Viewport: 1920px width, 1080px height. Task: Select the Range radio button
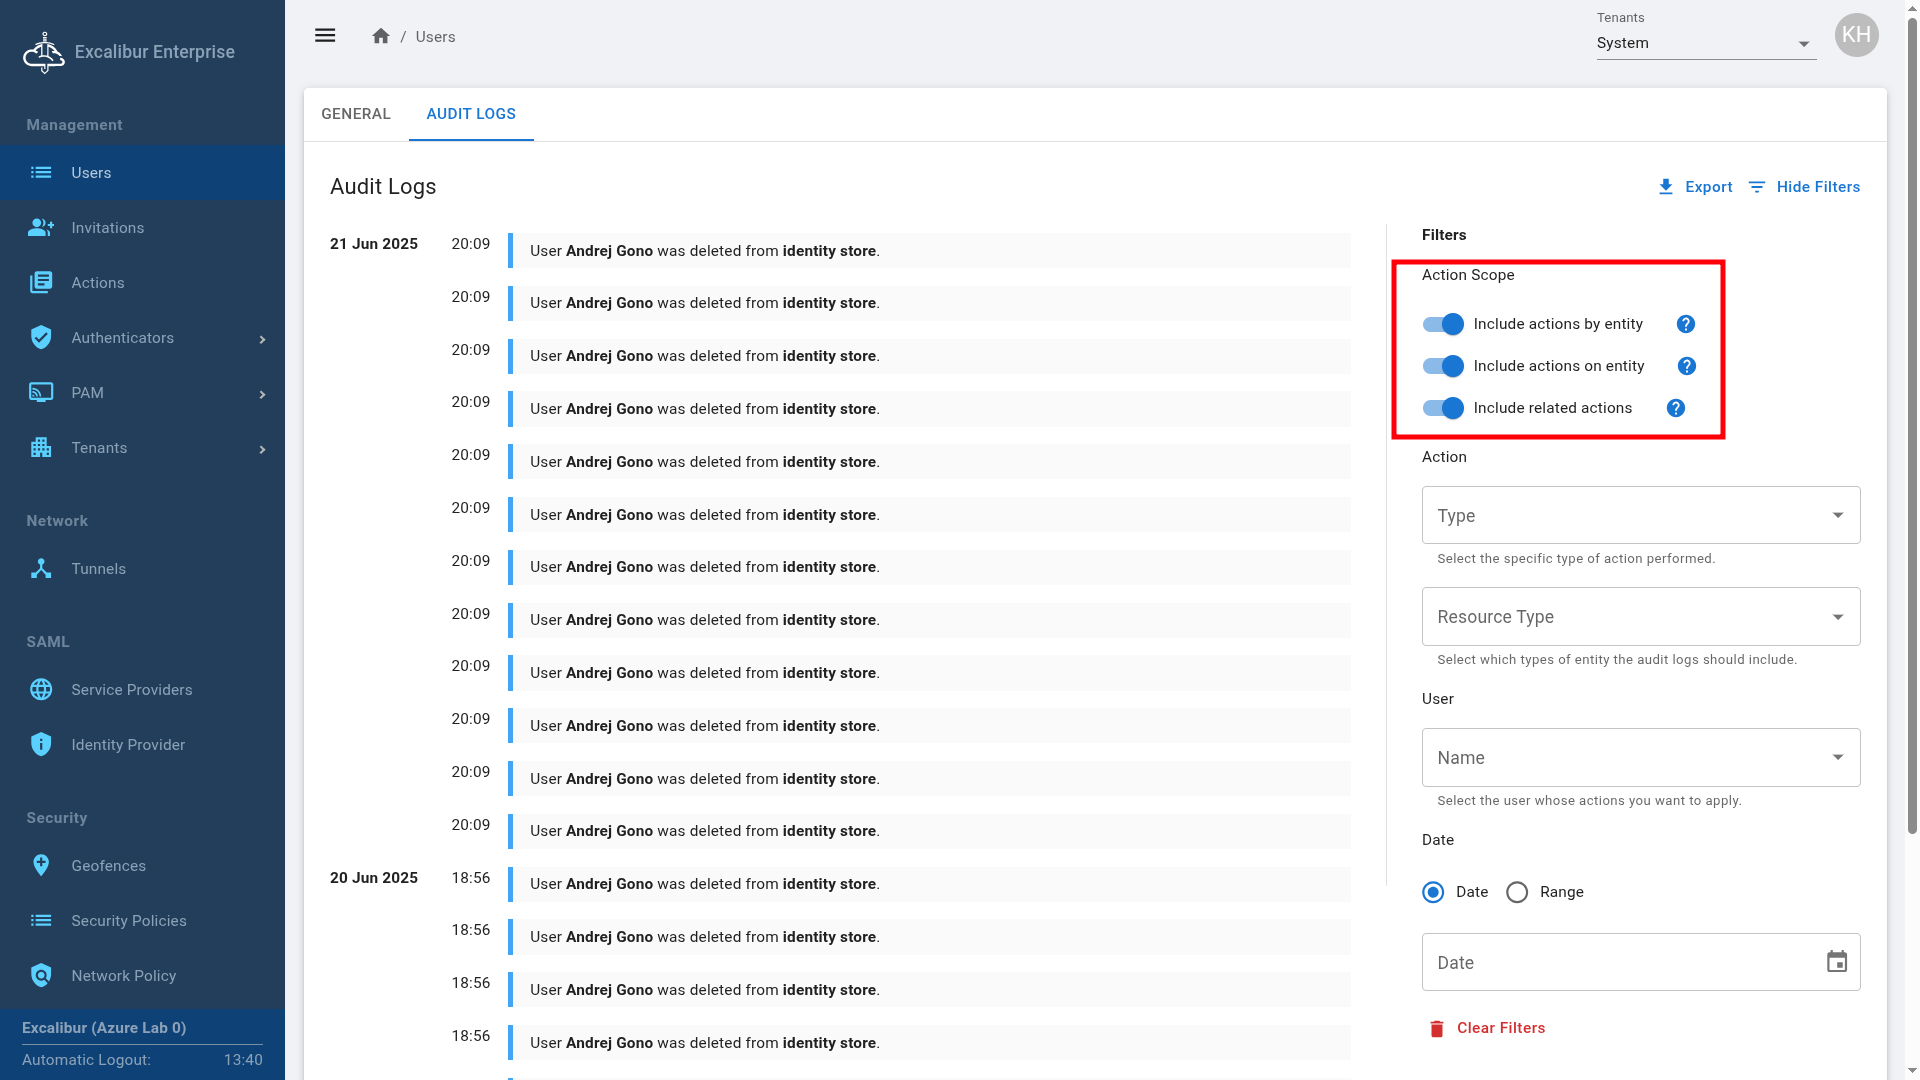[1517, 892]
